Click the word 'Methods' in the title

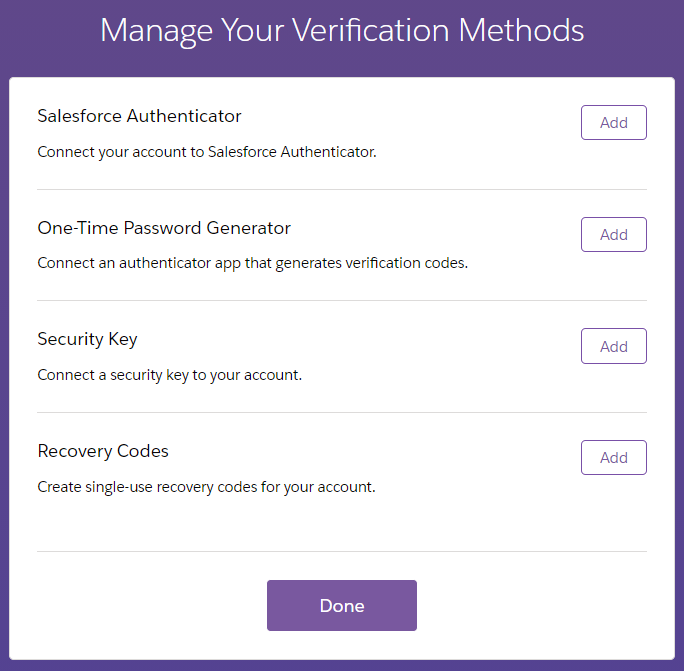(521, 31)
